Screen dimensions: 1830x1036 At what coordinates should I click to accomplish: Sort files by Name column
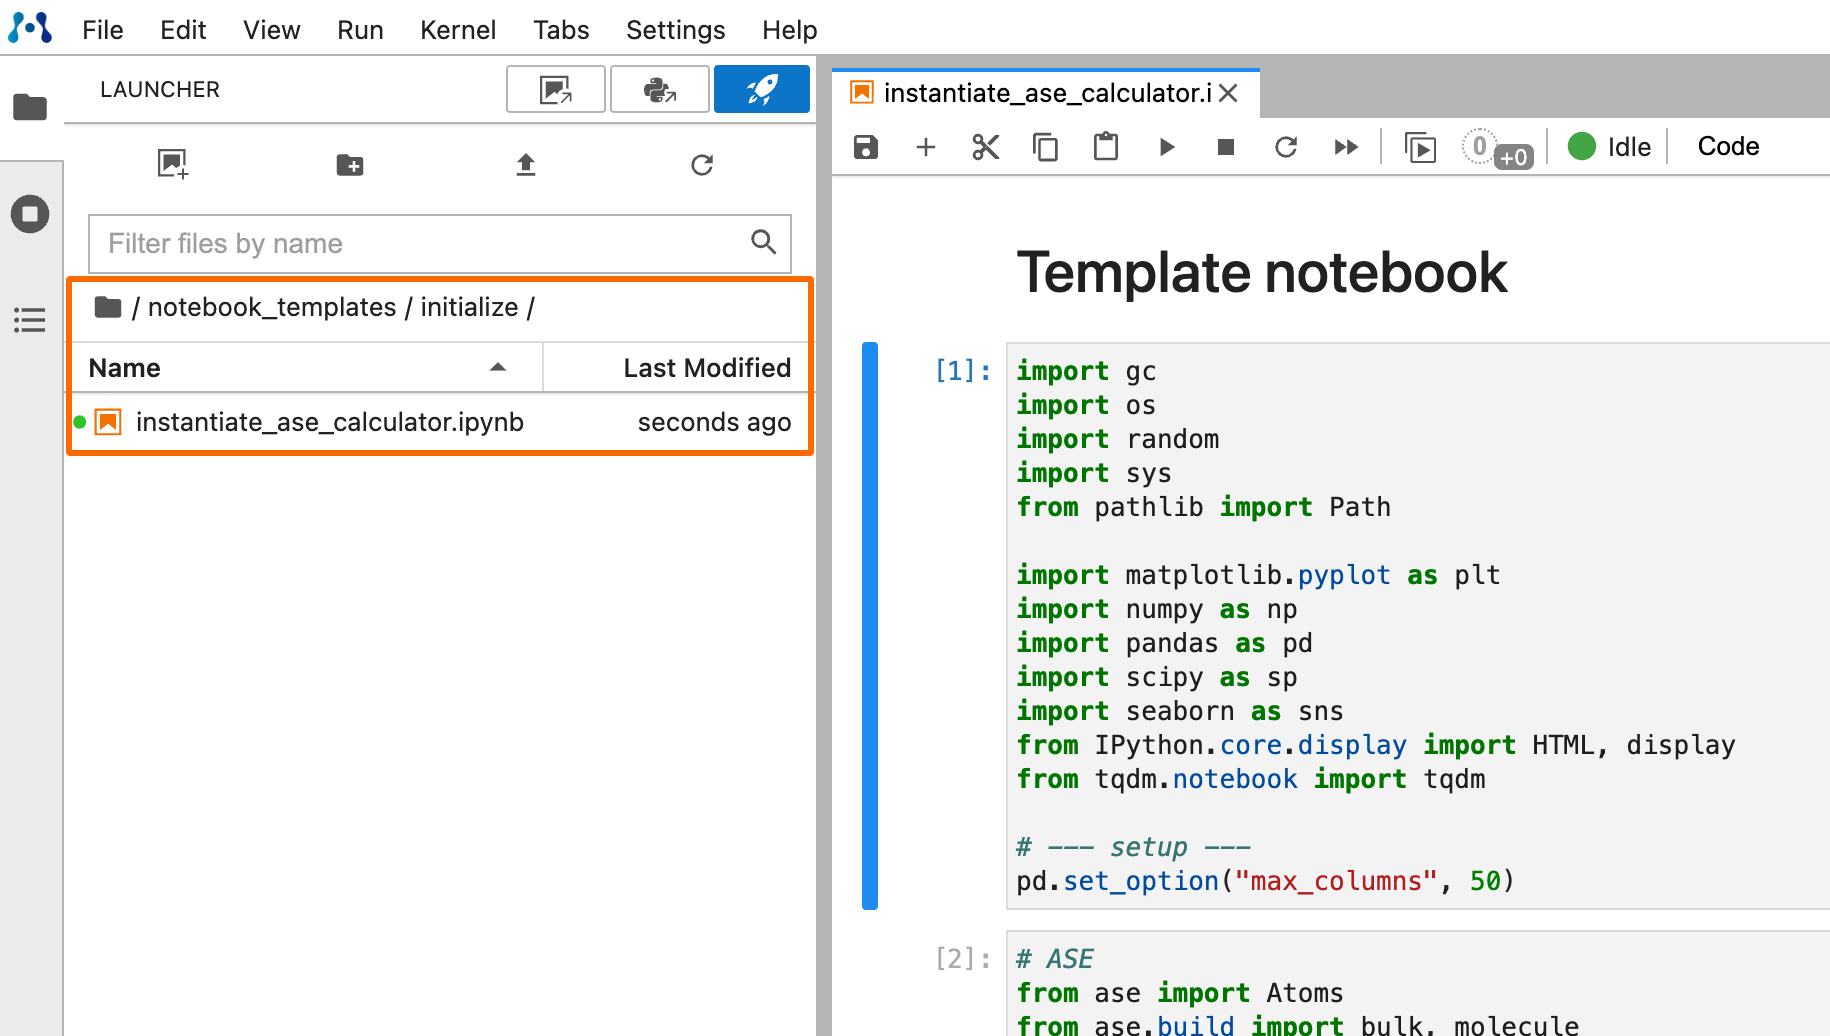click(x=306, y=368)
